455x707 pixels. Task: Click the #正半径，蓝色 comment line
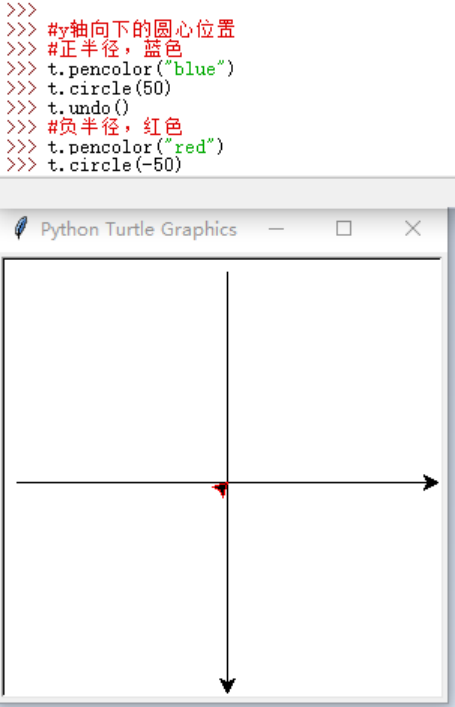[115, 49]
